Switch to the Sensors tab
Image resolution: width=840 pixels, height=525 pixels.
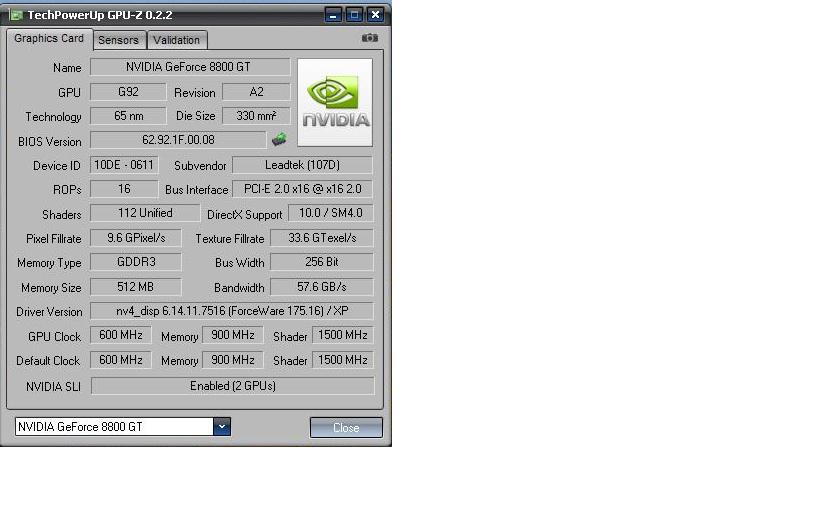(x=118, y=40)
